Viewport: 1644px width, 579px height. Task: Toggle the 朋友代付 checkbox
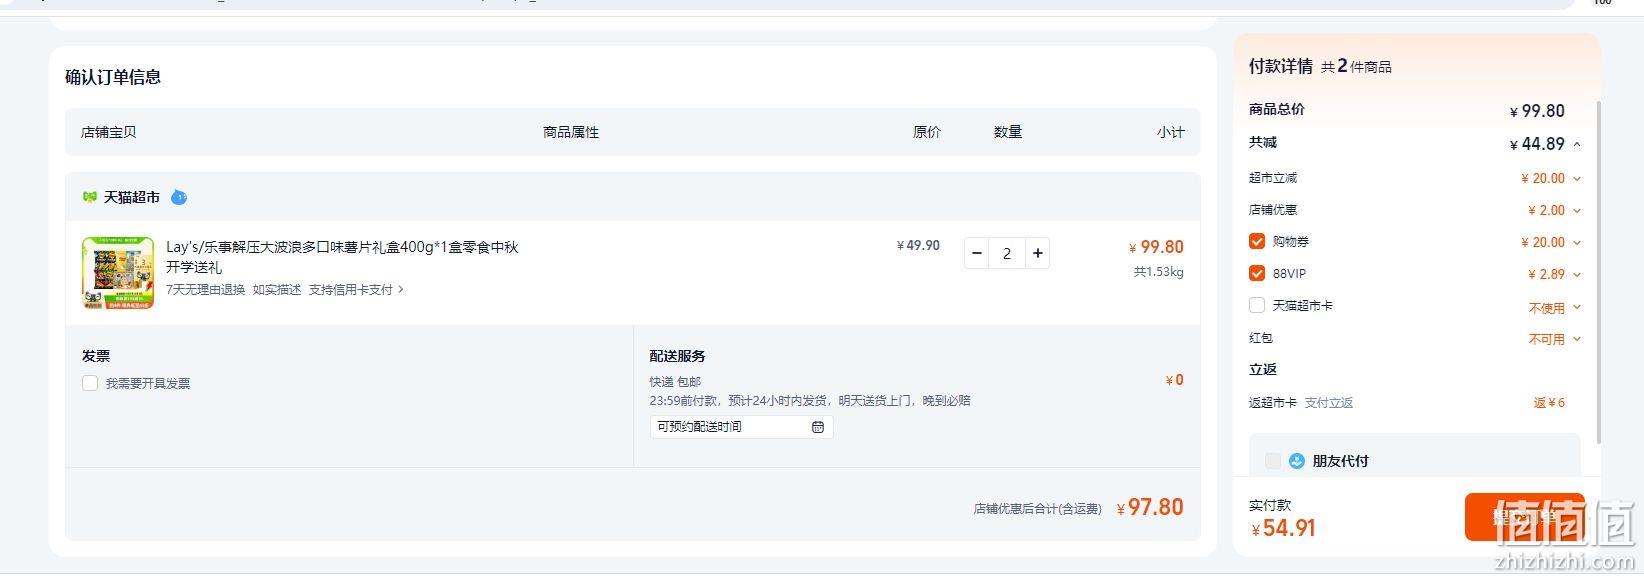(1273, 461)
